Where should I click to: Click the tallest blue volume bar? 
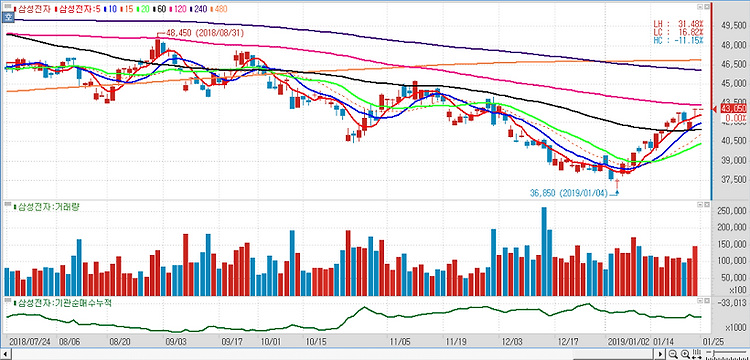coord(544,252)
